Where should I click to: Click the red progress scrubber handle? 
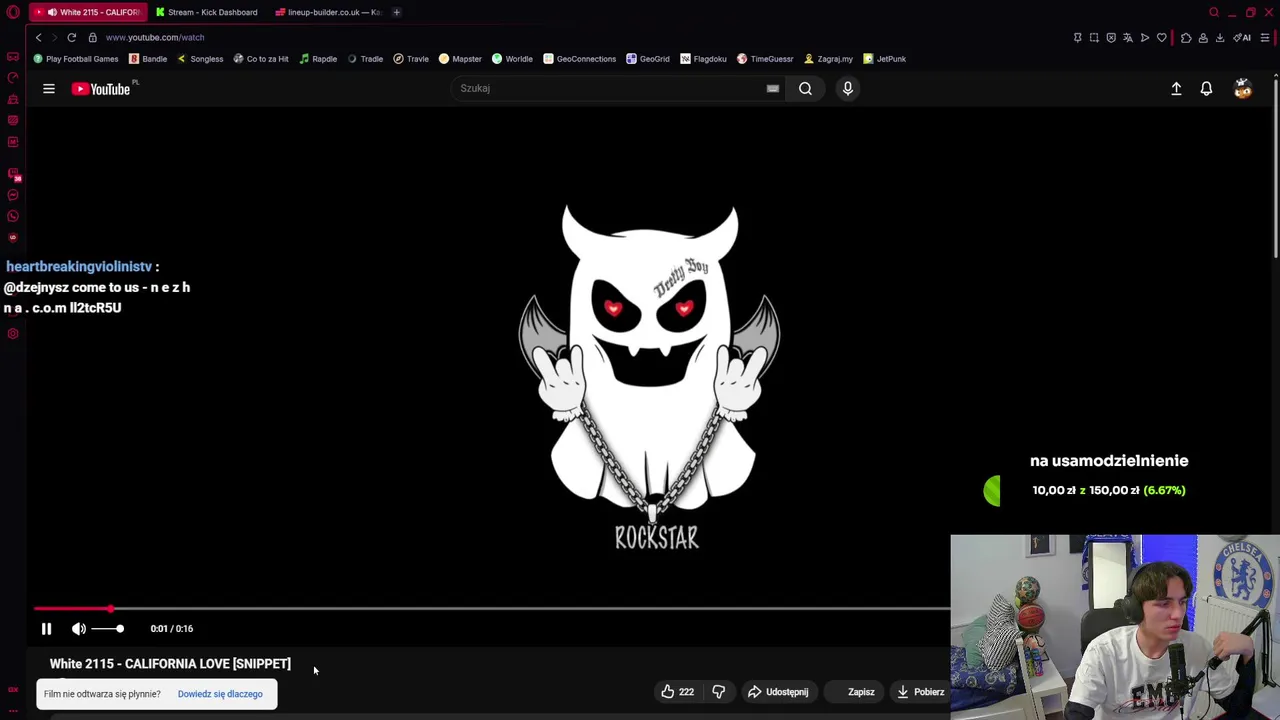111,608
